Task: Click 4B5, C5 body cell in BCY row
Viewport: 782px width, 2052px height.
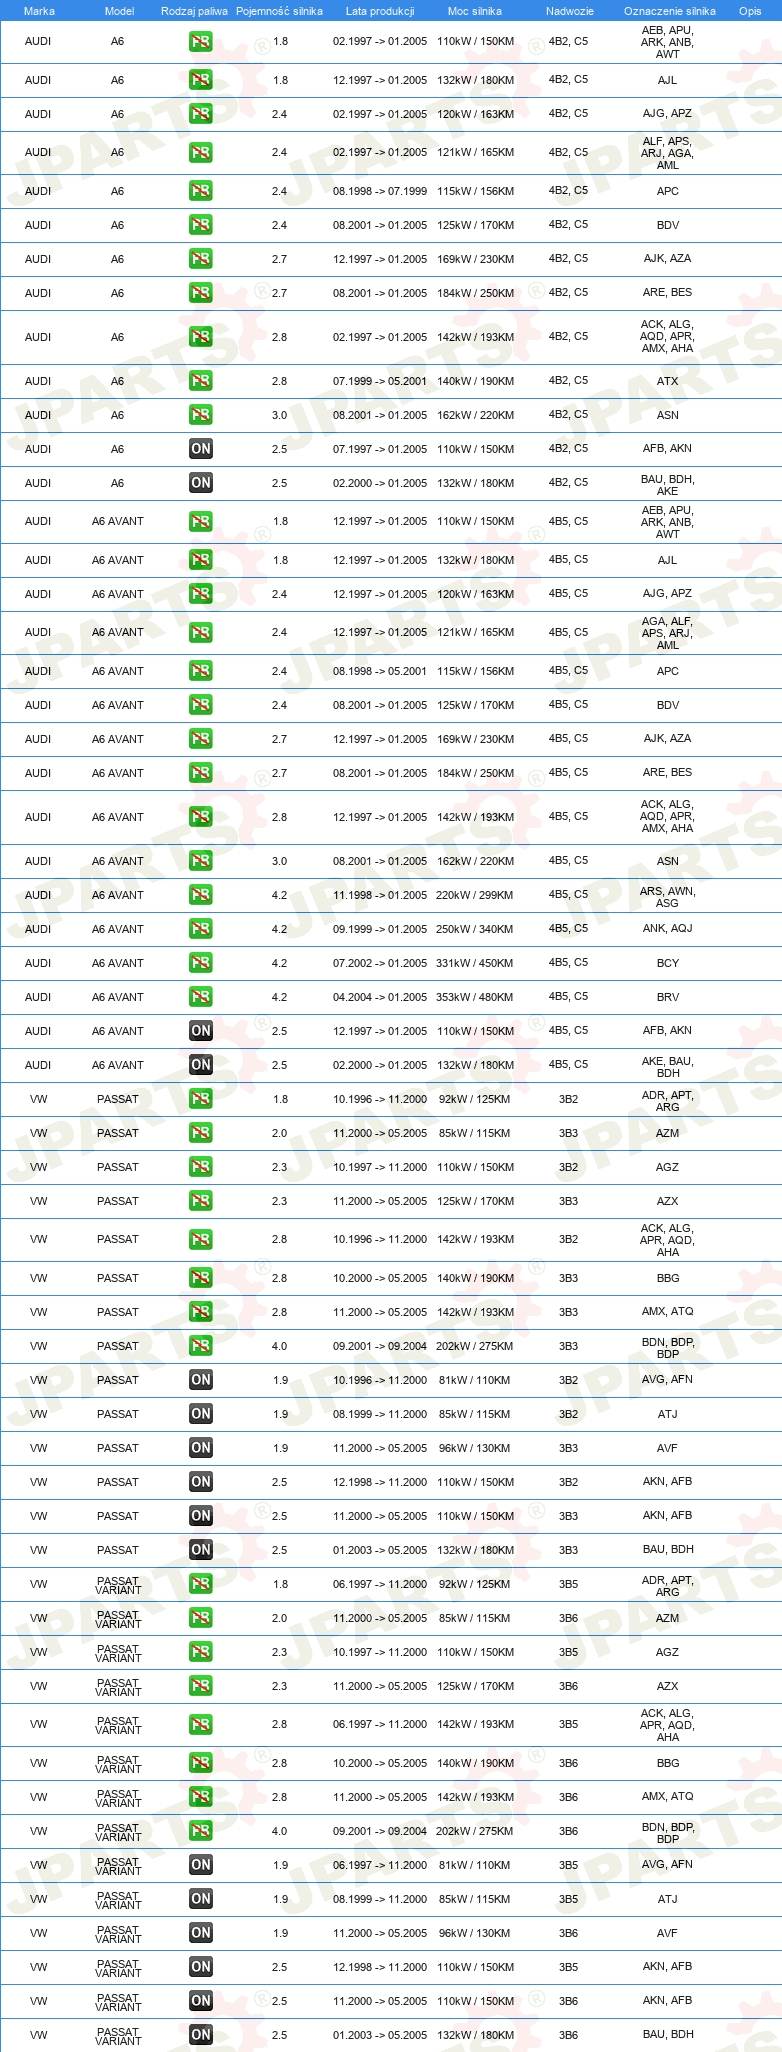Action: coord(569,963)
